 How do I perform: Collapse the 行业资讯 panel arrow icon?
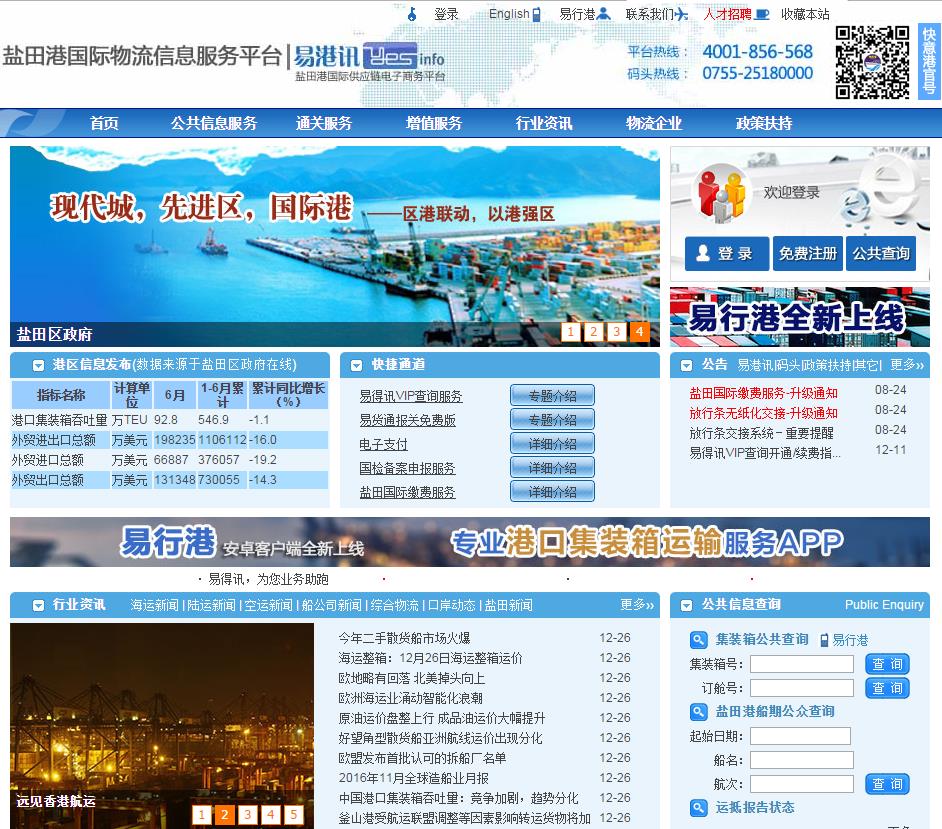pos(38,606)
